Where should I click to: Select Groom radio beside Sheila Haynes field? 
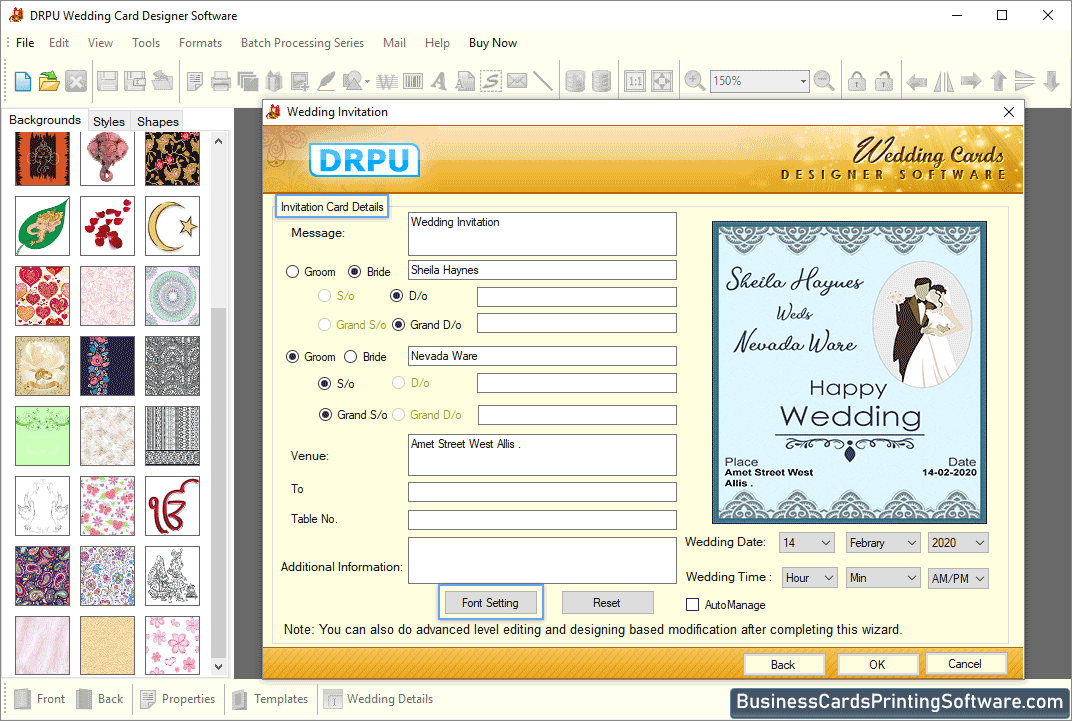click(293, 272)
